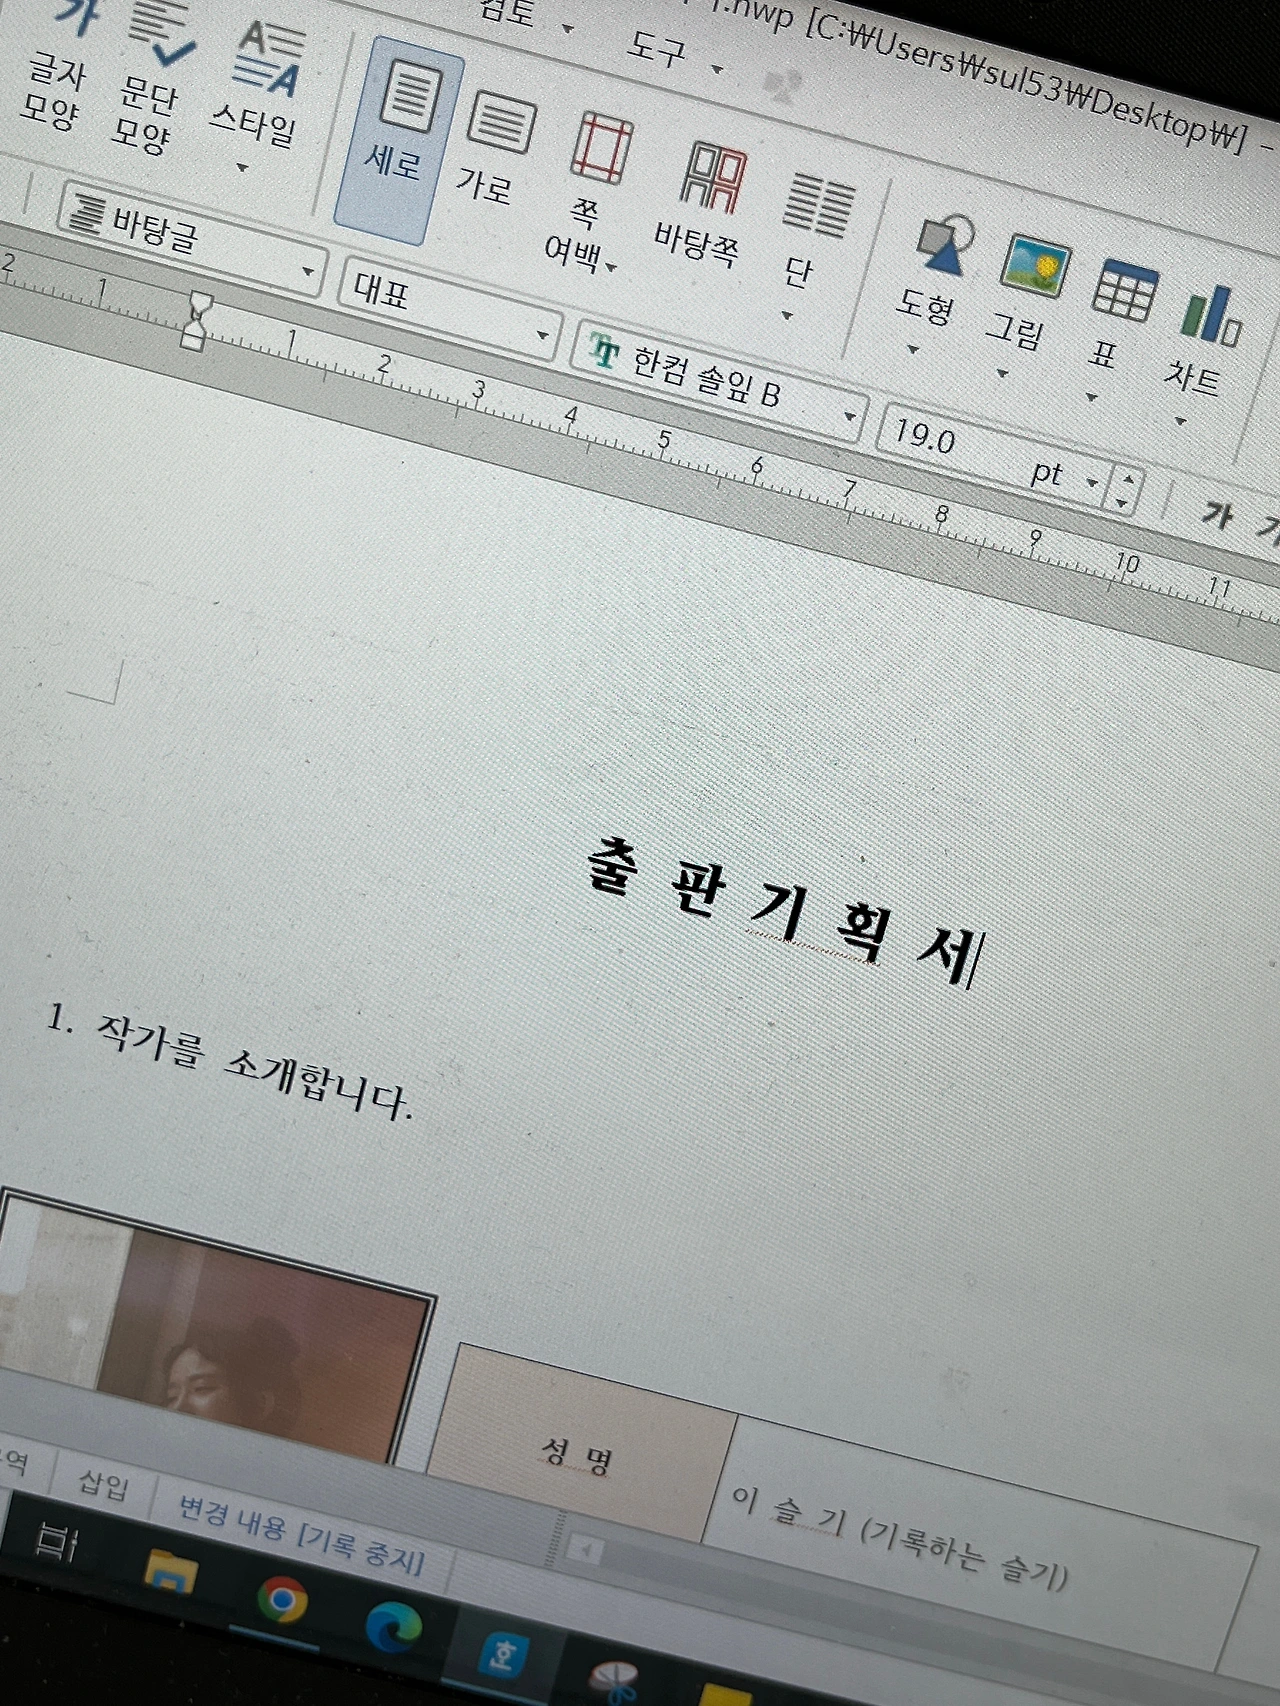Expand the 쪽 여백 margins dropdown arrow

pyautogui.click(x=611, y=267)
